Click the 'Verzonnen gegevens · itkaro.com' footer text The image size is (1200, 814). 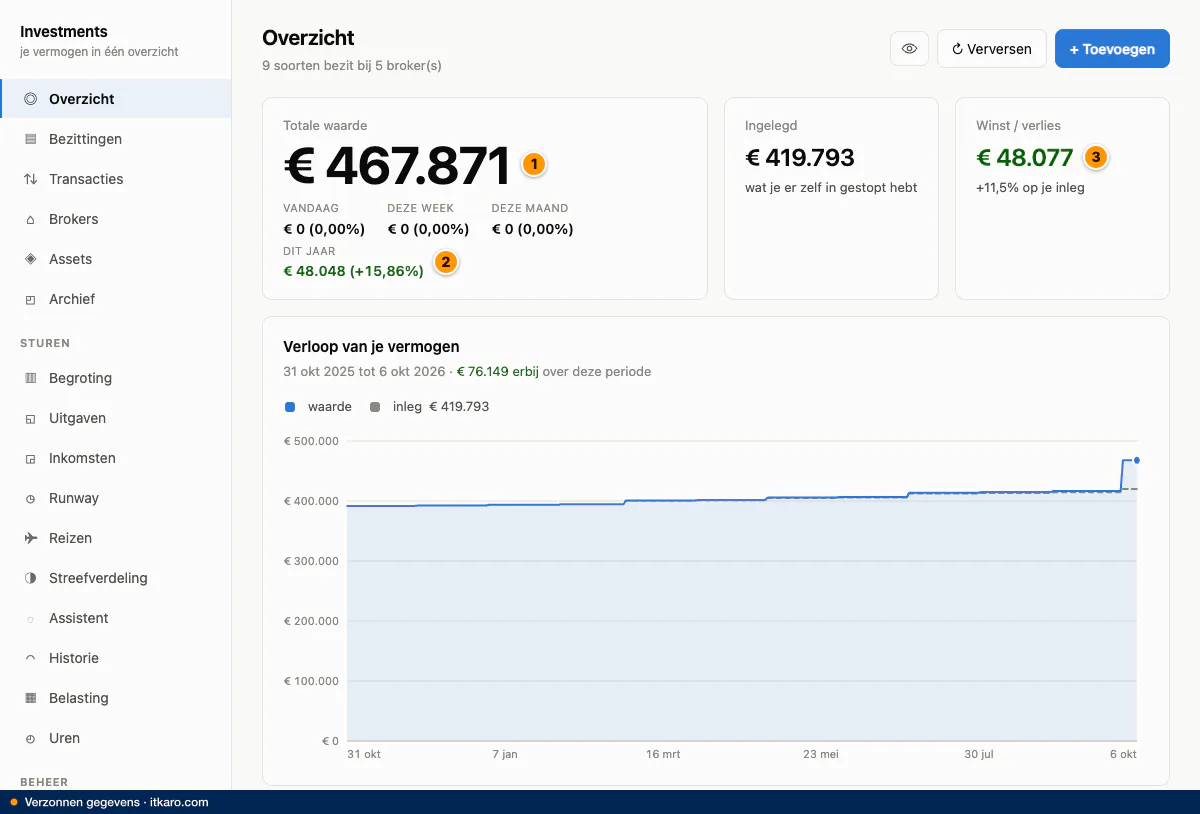(x=116, y=802)
